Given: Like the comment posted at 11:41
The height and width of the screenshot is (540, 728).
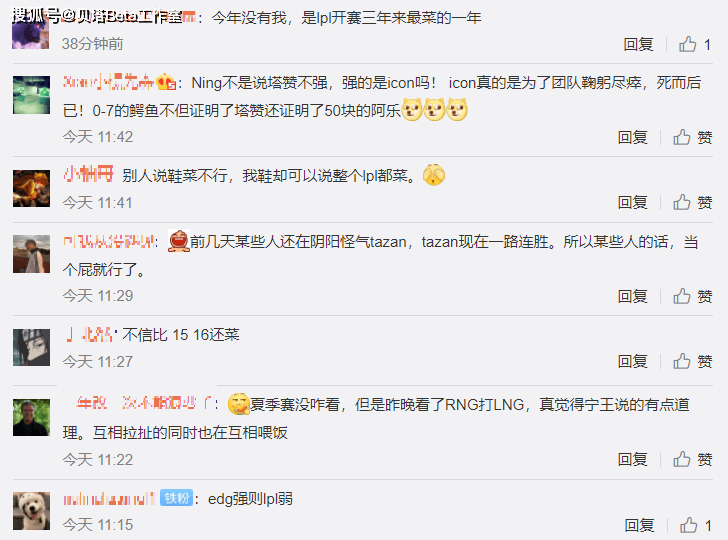Looking at the screenshot, I should [682, 202].
